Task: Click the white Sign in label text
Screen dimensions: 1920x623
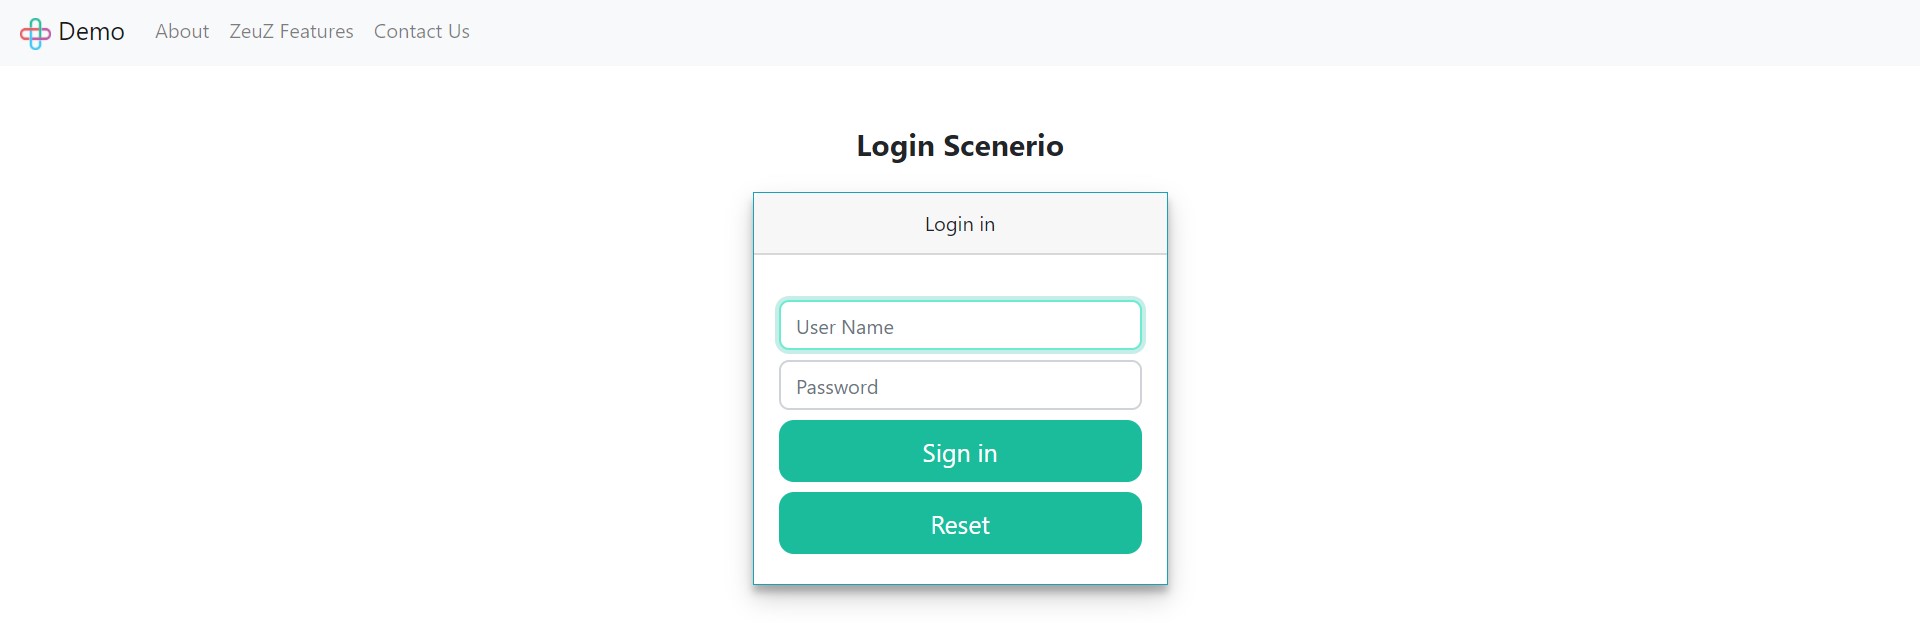Action: pyautogui.click(x=960, y=454)
